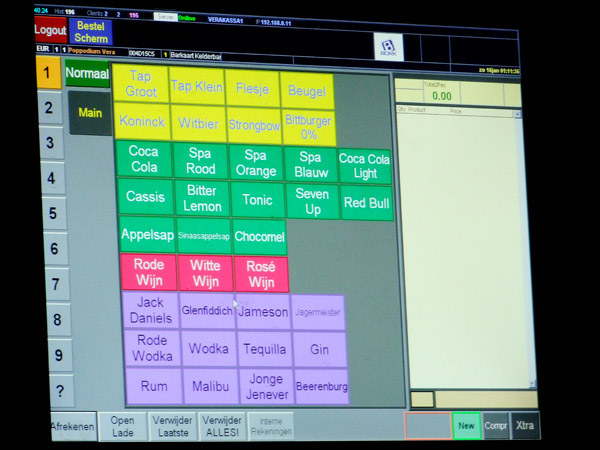This screenshot has height=450, width=600.
Task: Open the Compr panel
Action: (x=496, y=426)
